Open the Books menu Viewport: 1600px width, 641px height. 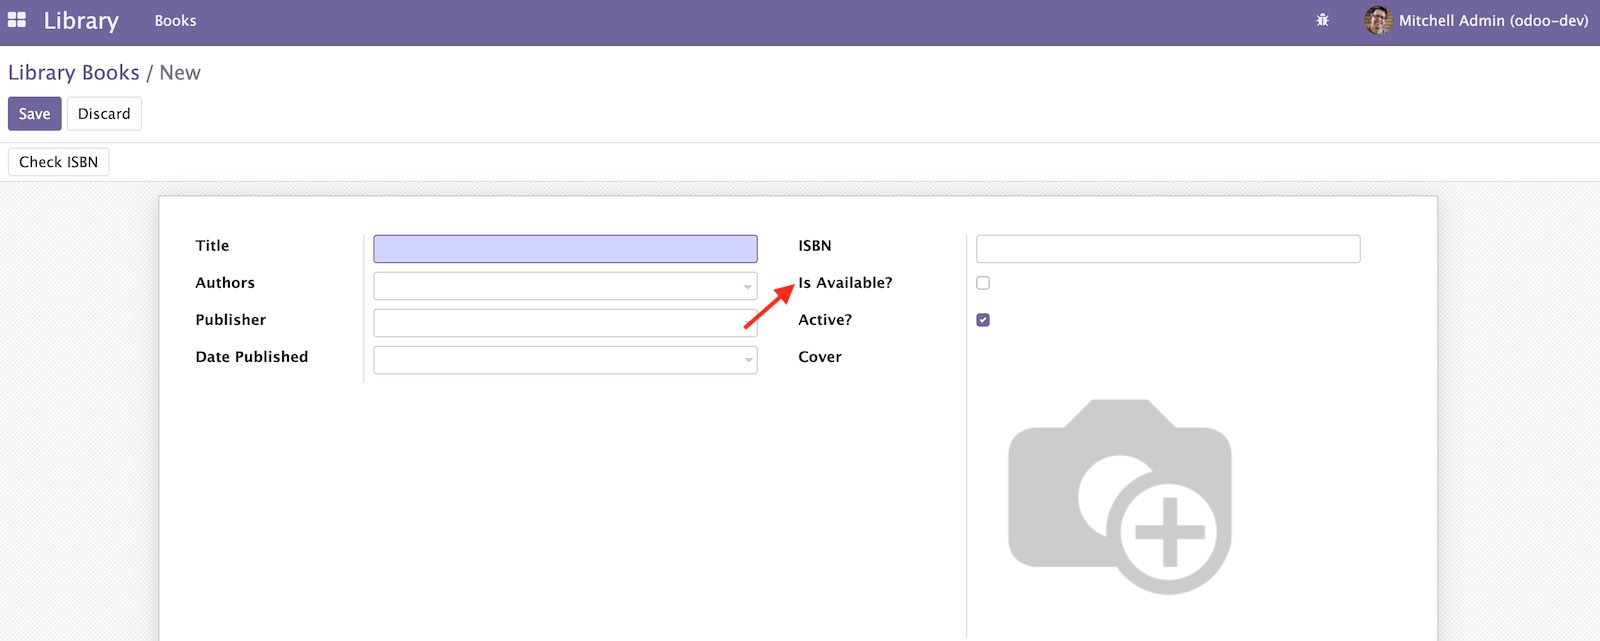click(175, 20)
